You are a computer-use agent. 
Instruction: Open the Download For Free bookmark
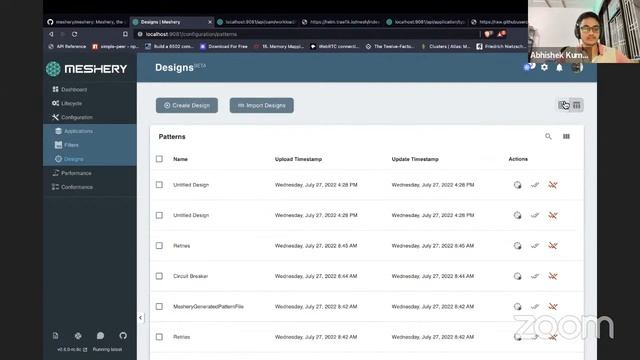(224, 47)
